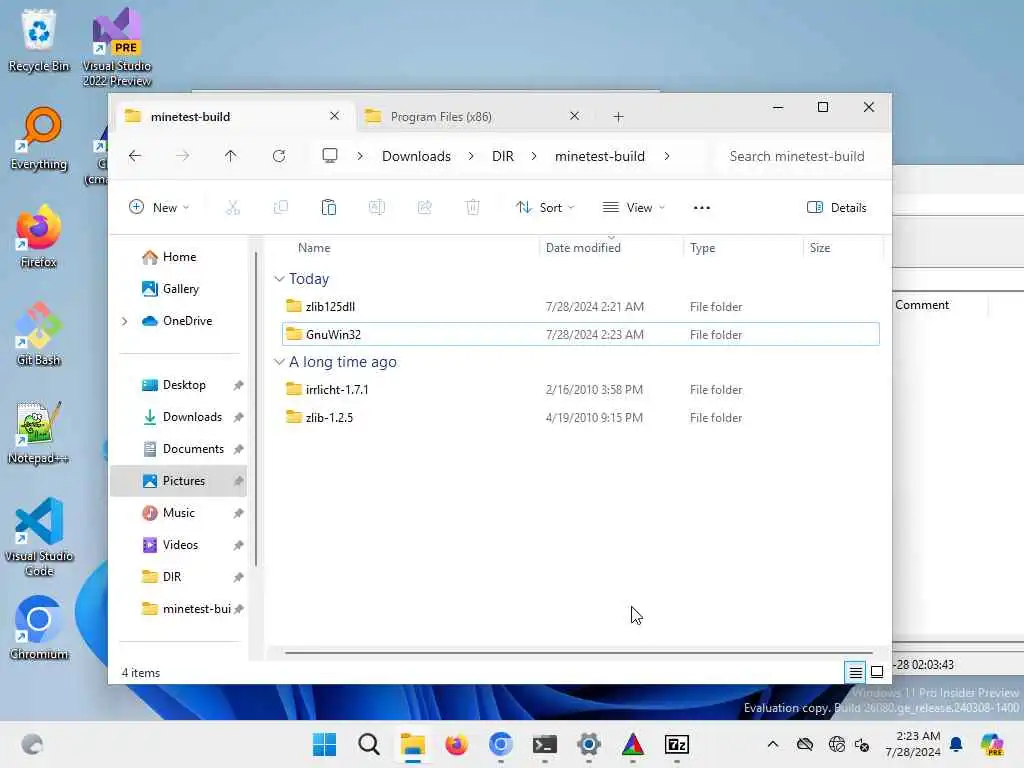Collapse the Today group
1024x768 pixels.
[280, 279]
